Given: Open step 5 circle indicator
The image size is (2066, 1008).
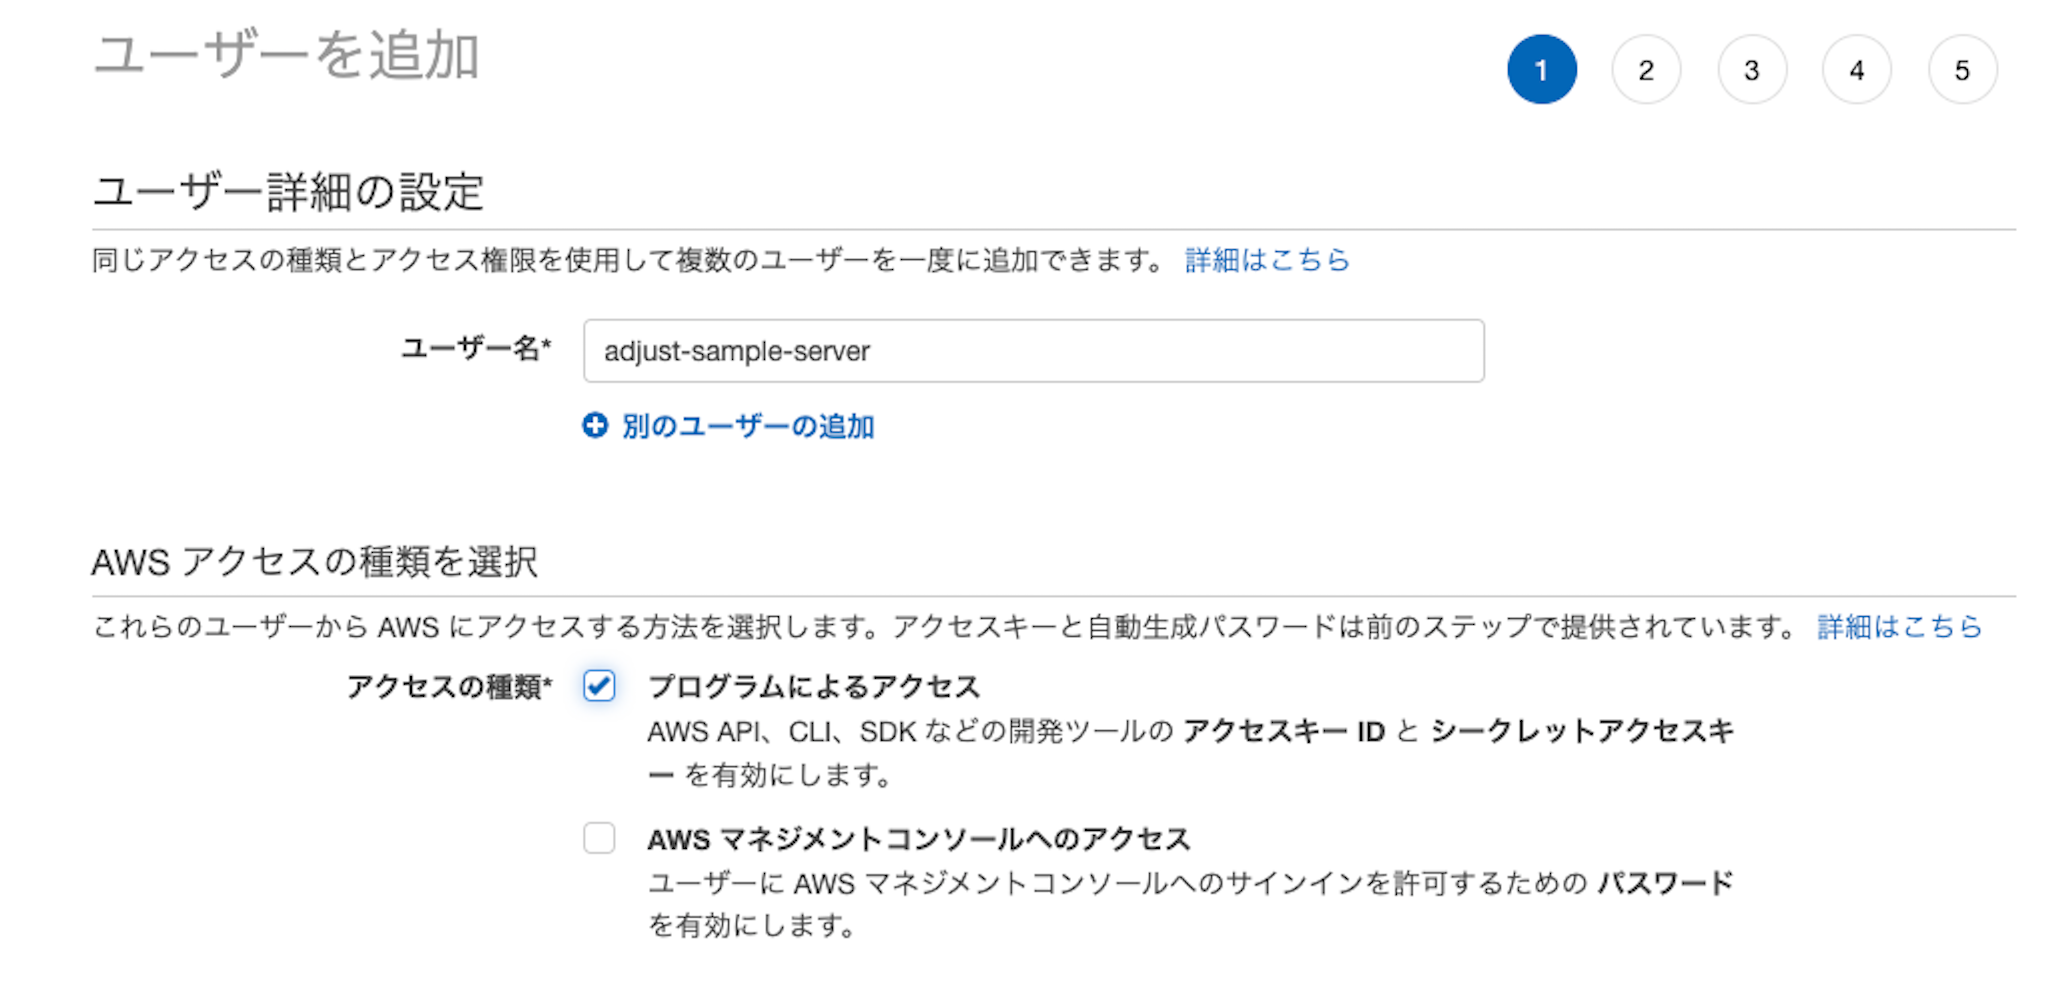Looking at the screenshot, I should click(x=1962, y=70).
